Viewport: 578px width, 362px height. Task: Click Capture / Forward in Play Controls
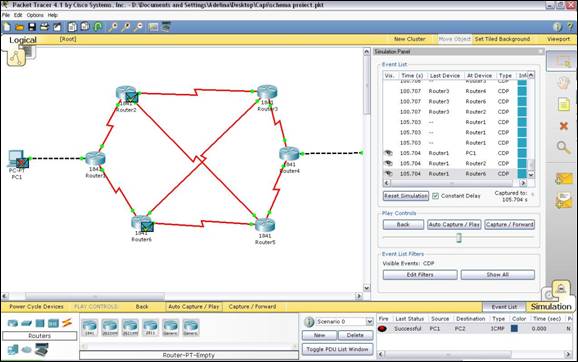pyautogui.click(x=509, y=224)
